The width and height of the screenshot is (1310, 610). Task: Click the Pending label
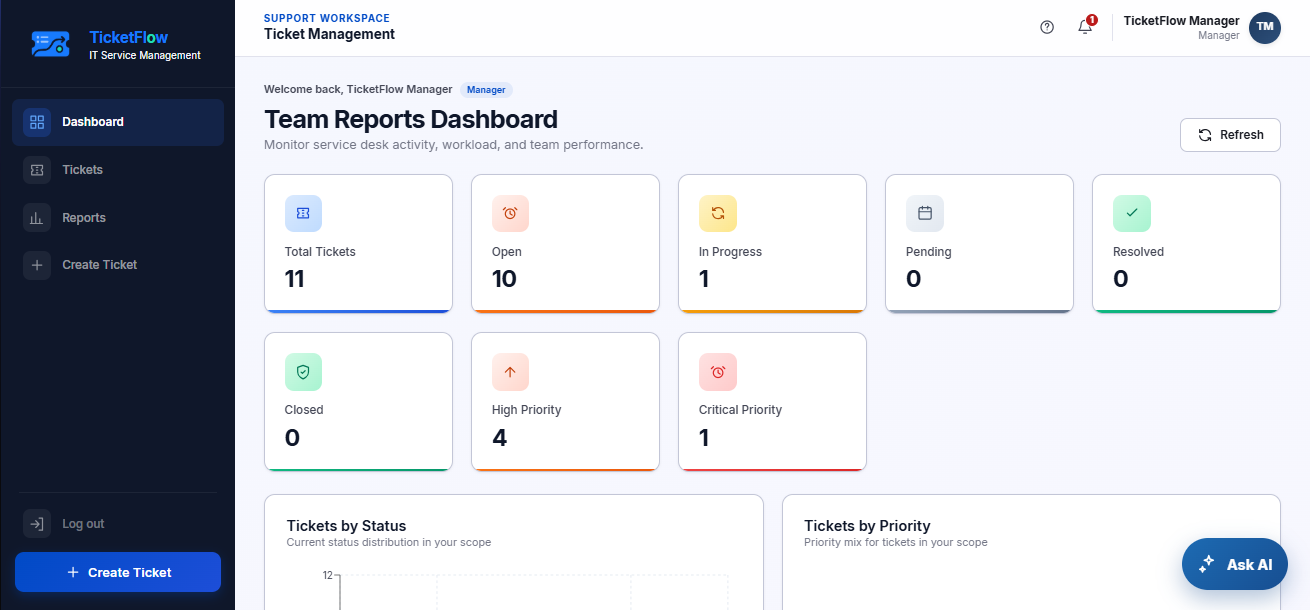point(928,252)
